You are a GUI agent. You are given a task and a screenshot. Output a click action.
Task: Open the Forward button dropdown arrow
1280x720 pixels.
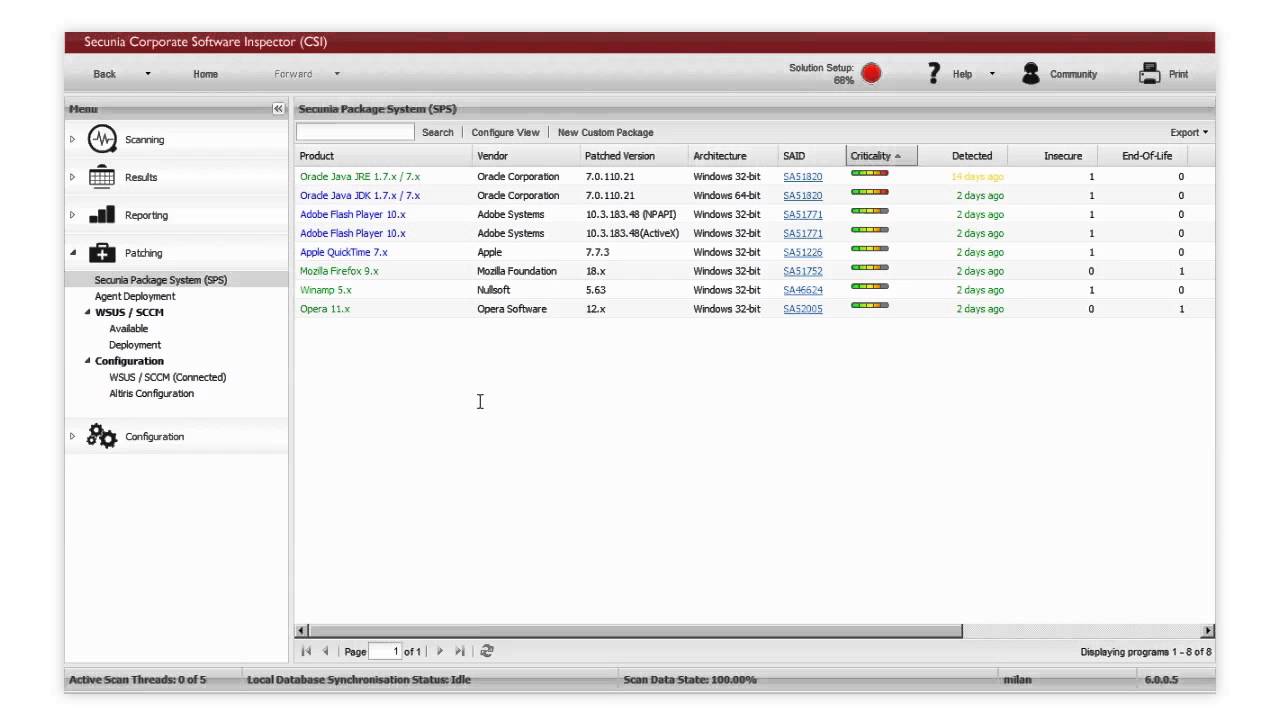pos(337,74)
